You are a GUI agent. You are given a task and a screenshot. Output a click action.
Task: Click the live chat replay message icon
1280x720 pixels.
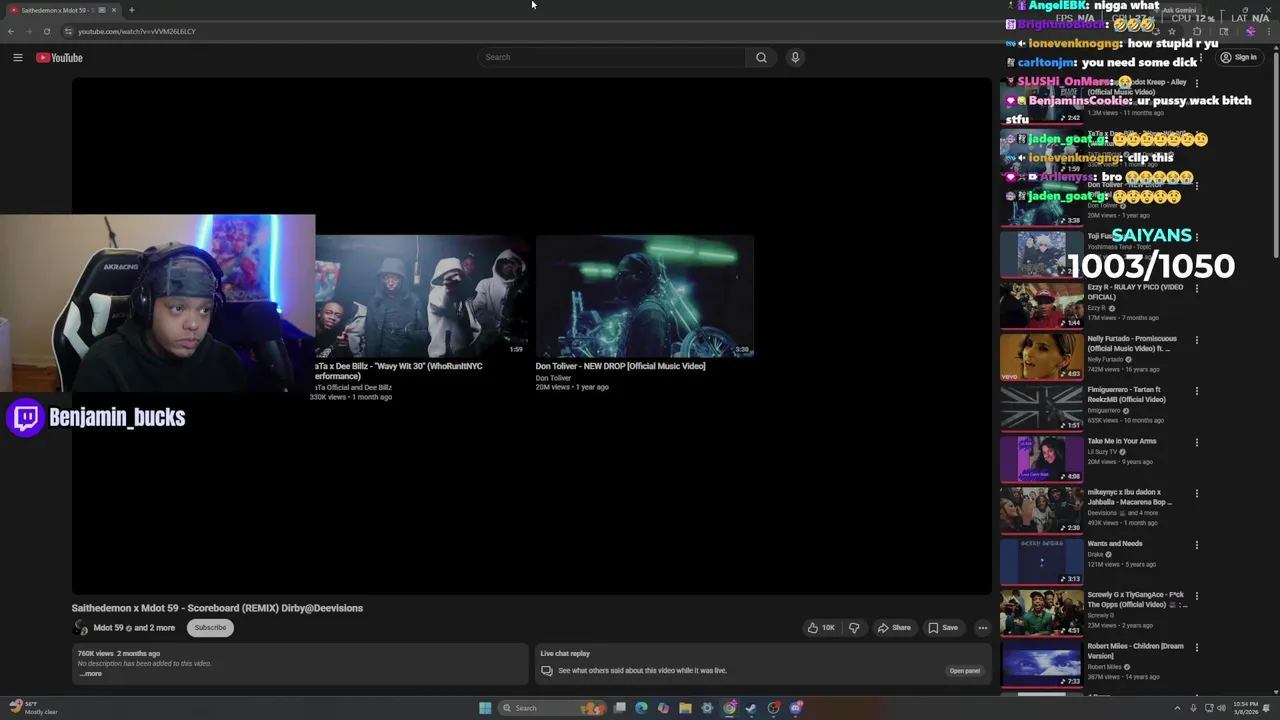coord(546,671)
